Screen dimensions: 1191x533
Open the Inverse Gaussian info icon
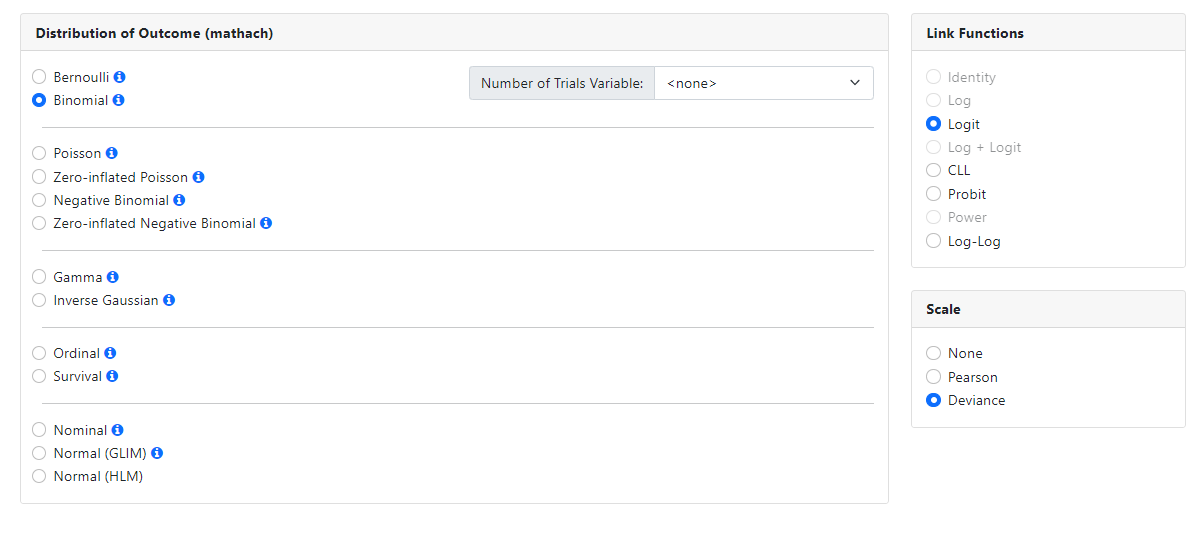(169, 300)
